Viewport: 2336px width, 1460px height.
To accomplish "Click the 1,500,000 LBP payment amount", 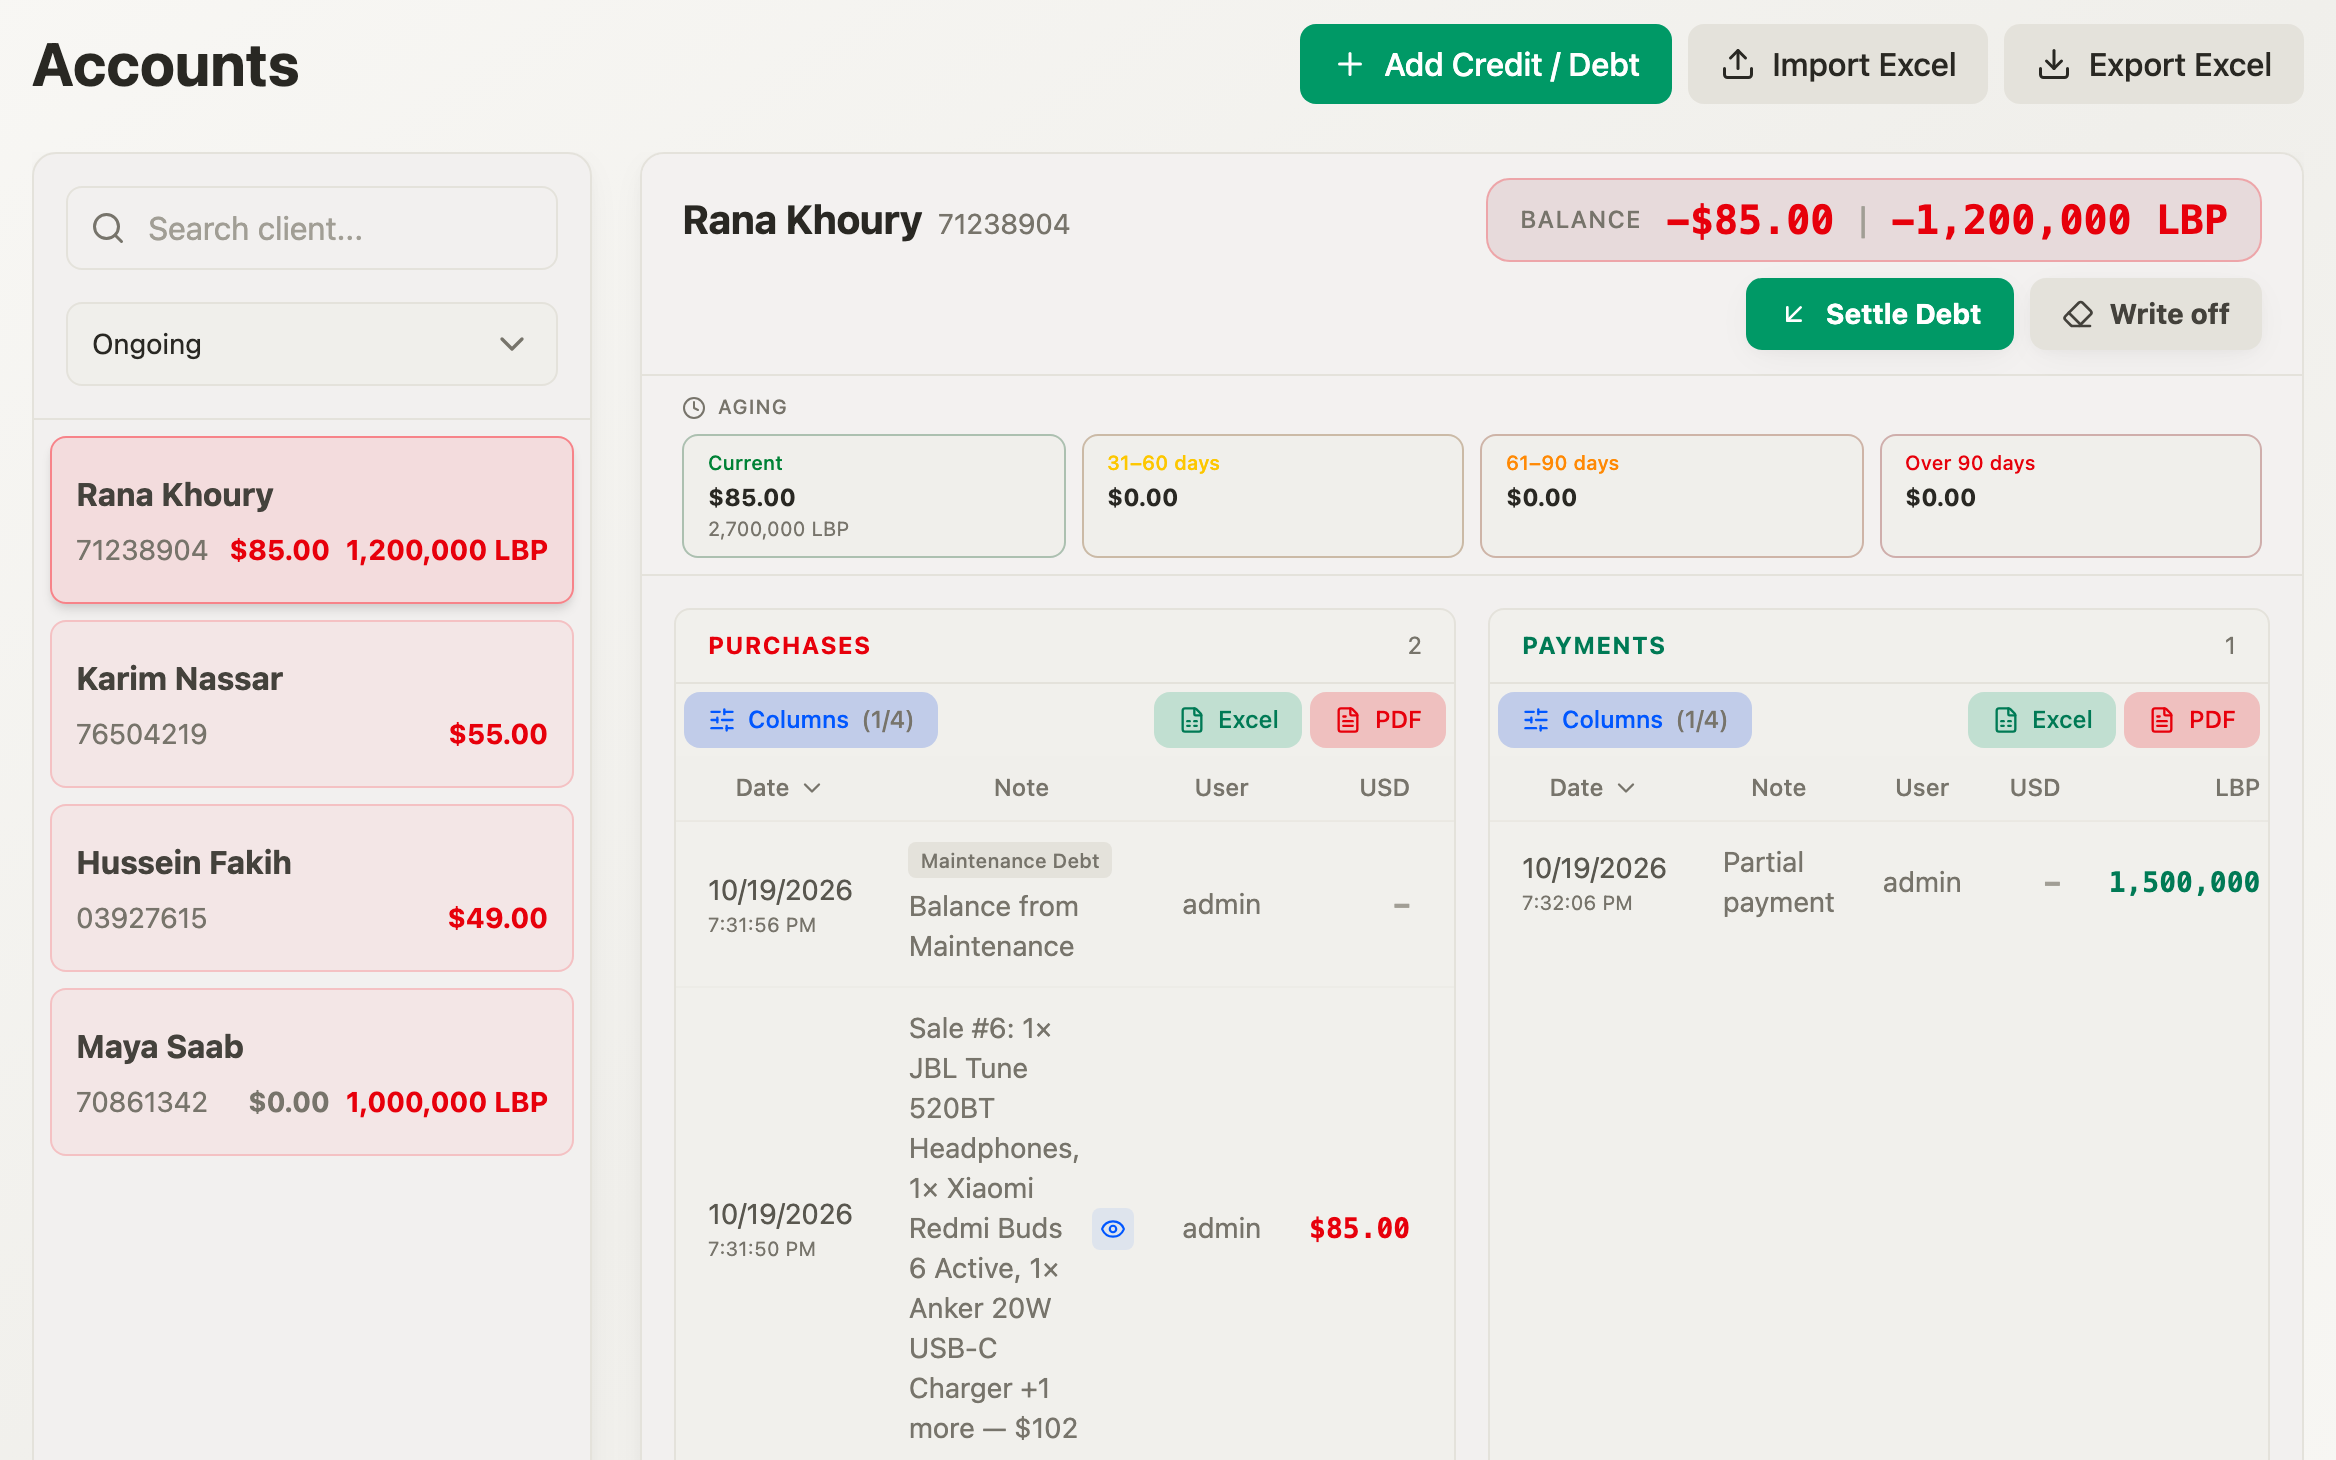I will [2184, 882].
